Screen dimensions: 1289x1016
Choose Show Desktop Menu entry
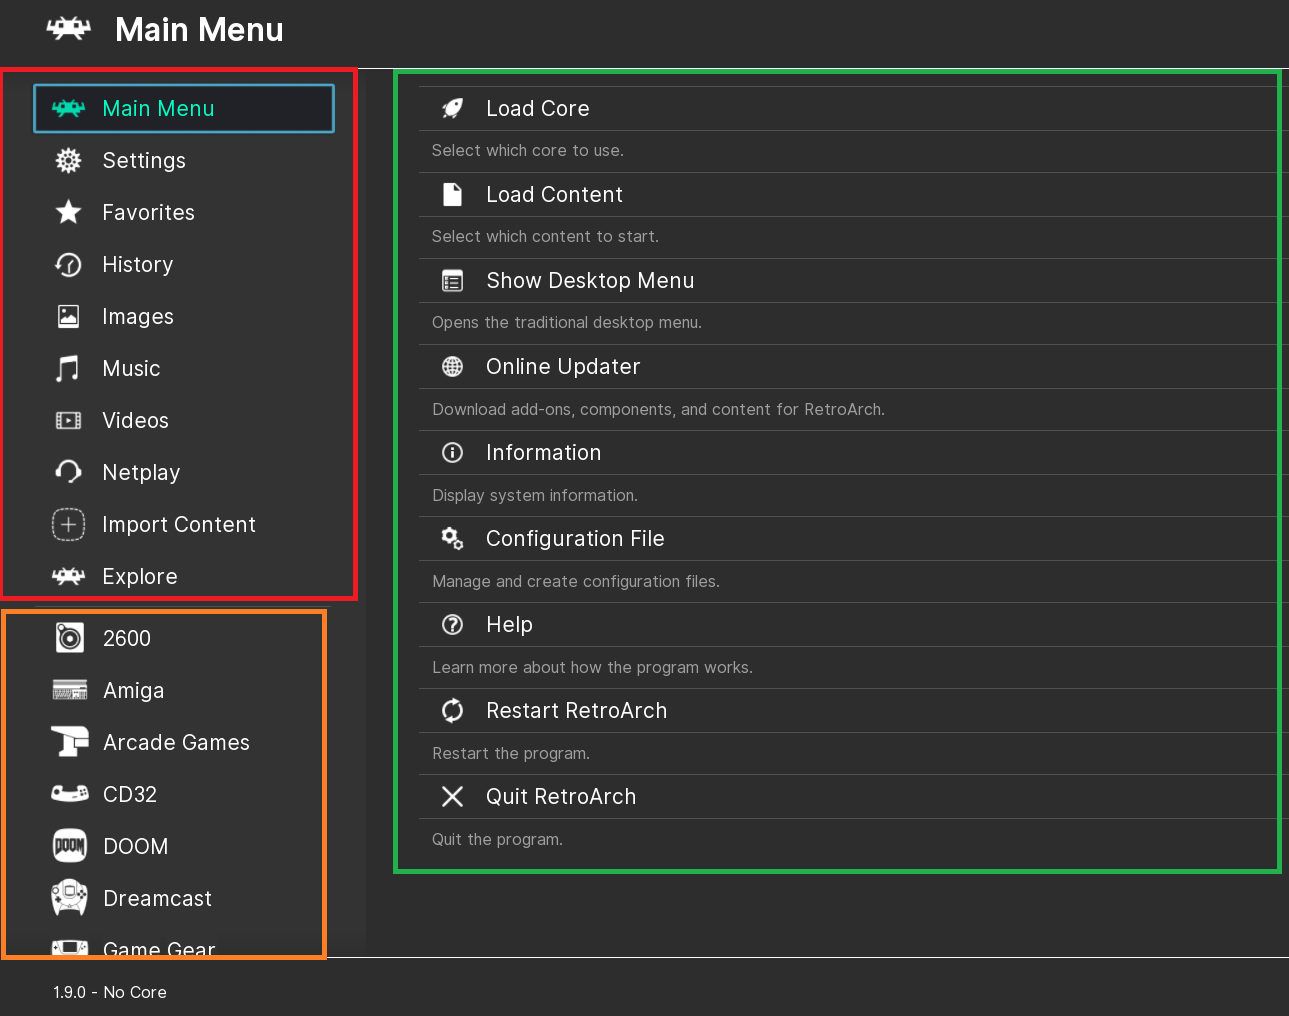tap(853, 281)
